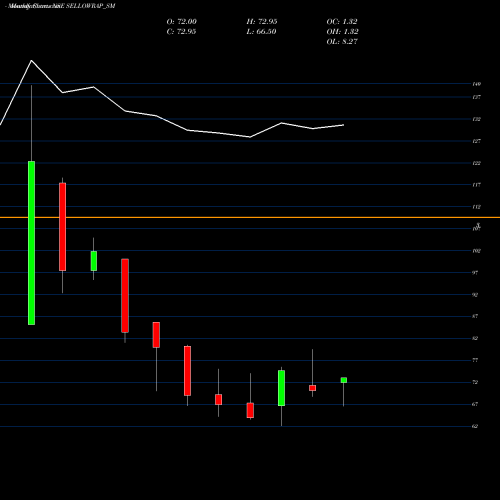The image size is (500, 500).
Task: Click the OH: 1.32 reading
Action: (342, 32)
